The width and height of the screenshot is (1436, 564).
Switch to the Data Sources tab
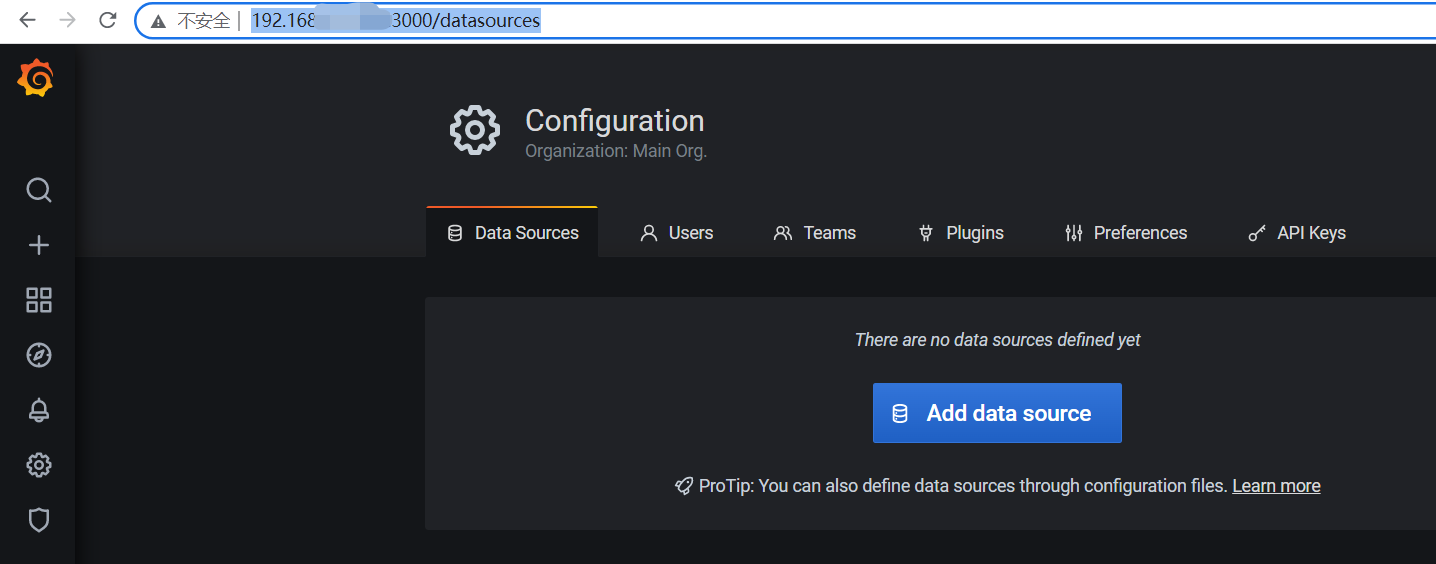click(512, 233)
